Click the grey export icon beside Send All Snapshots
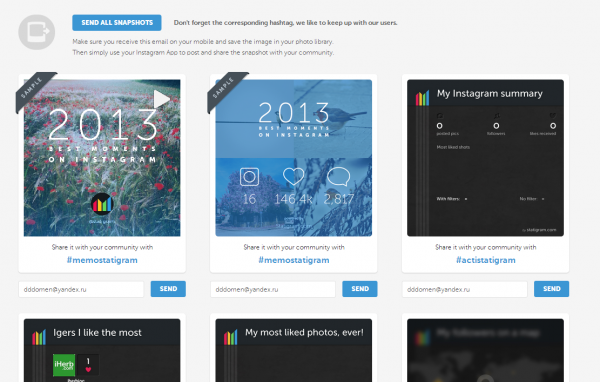 tap(37, 32)
